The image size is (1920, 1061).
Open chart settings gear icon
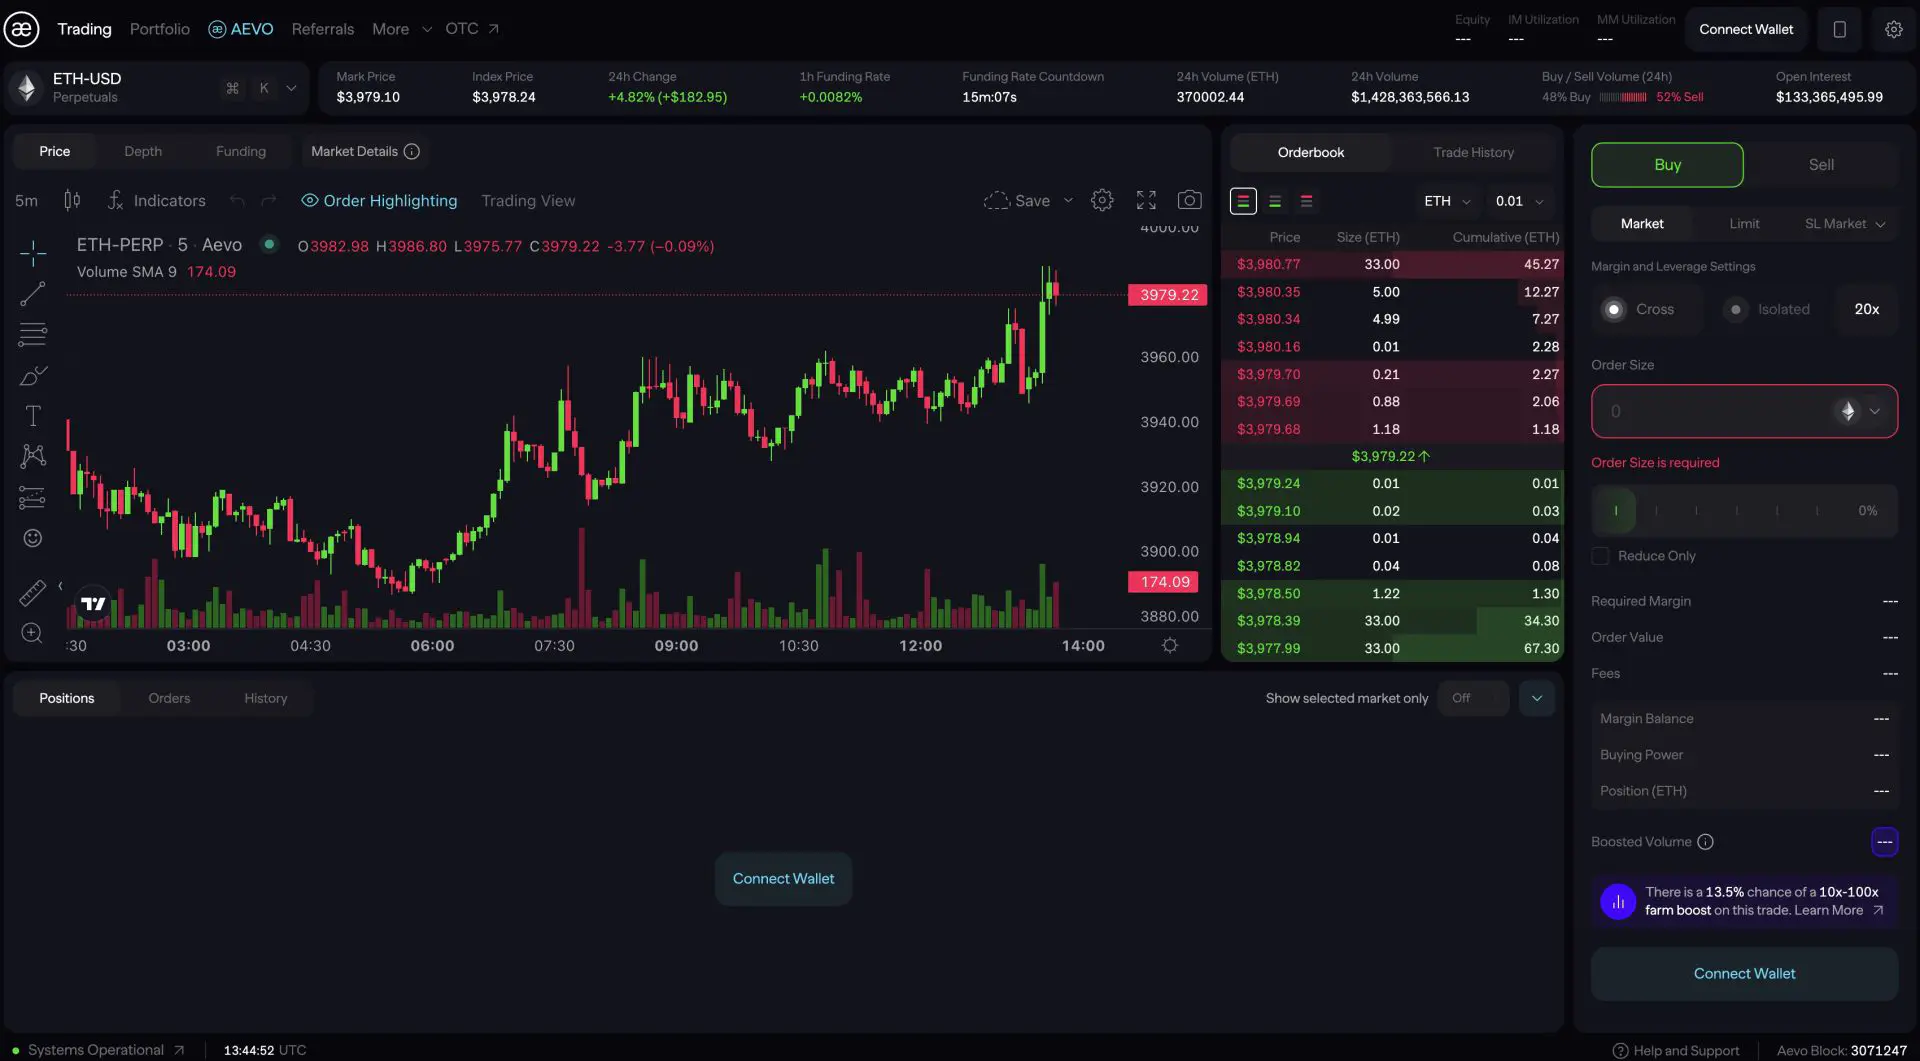click(x=1102, y=200)
